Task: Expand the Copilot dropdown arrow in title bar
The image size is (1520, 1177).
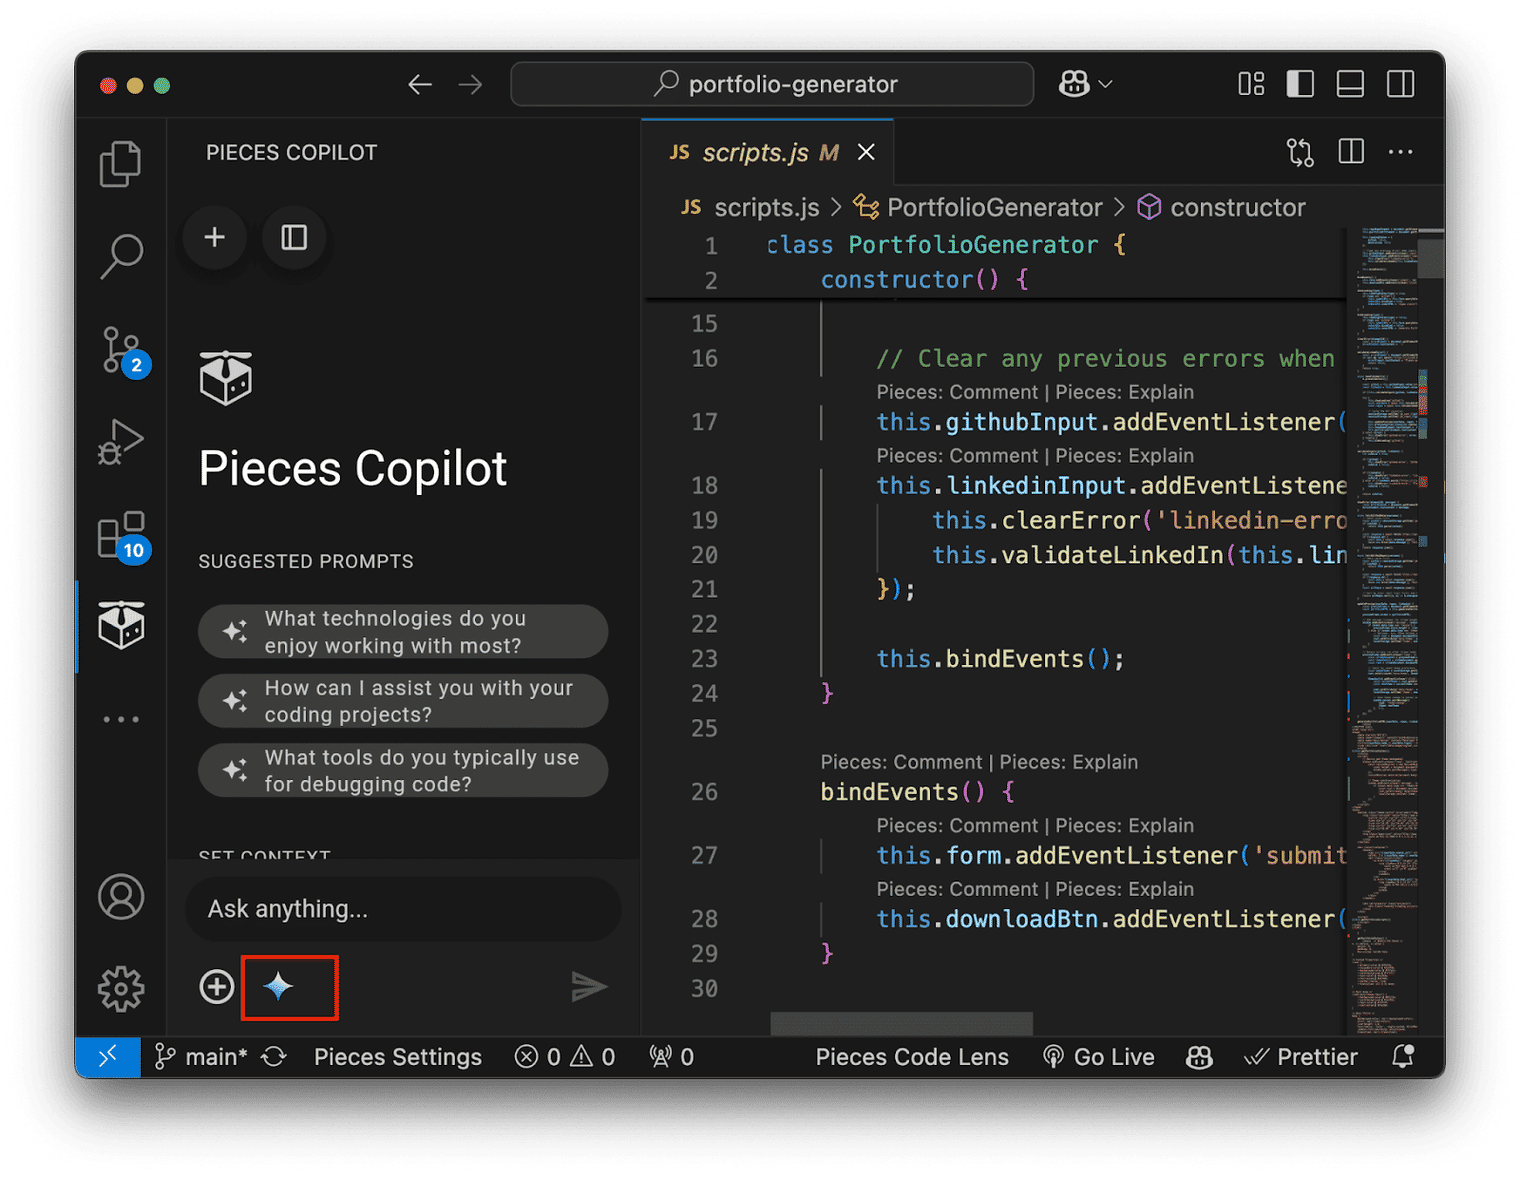Action: point(1105,84)
